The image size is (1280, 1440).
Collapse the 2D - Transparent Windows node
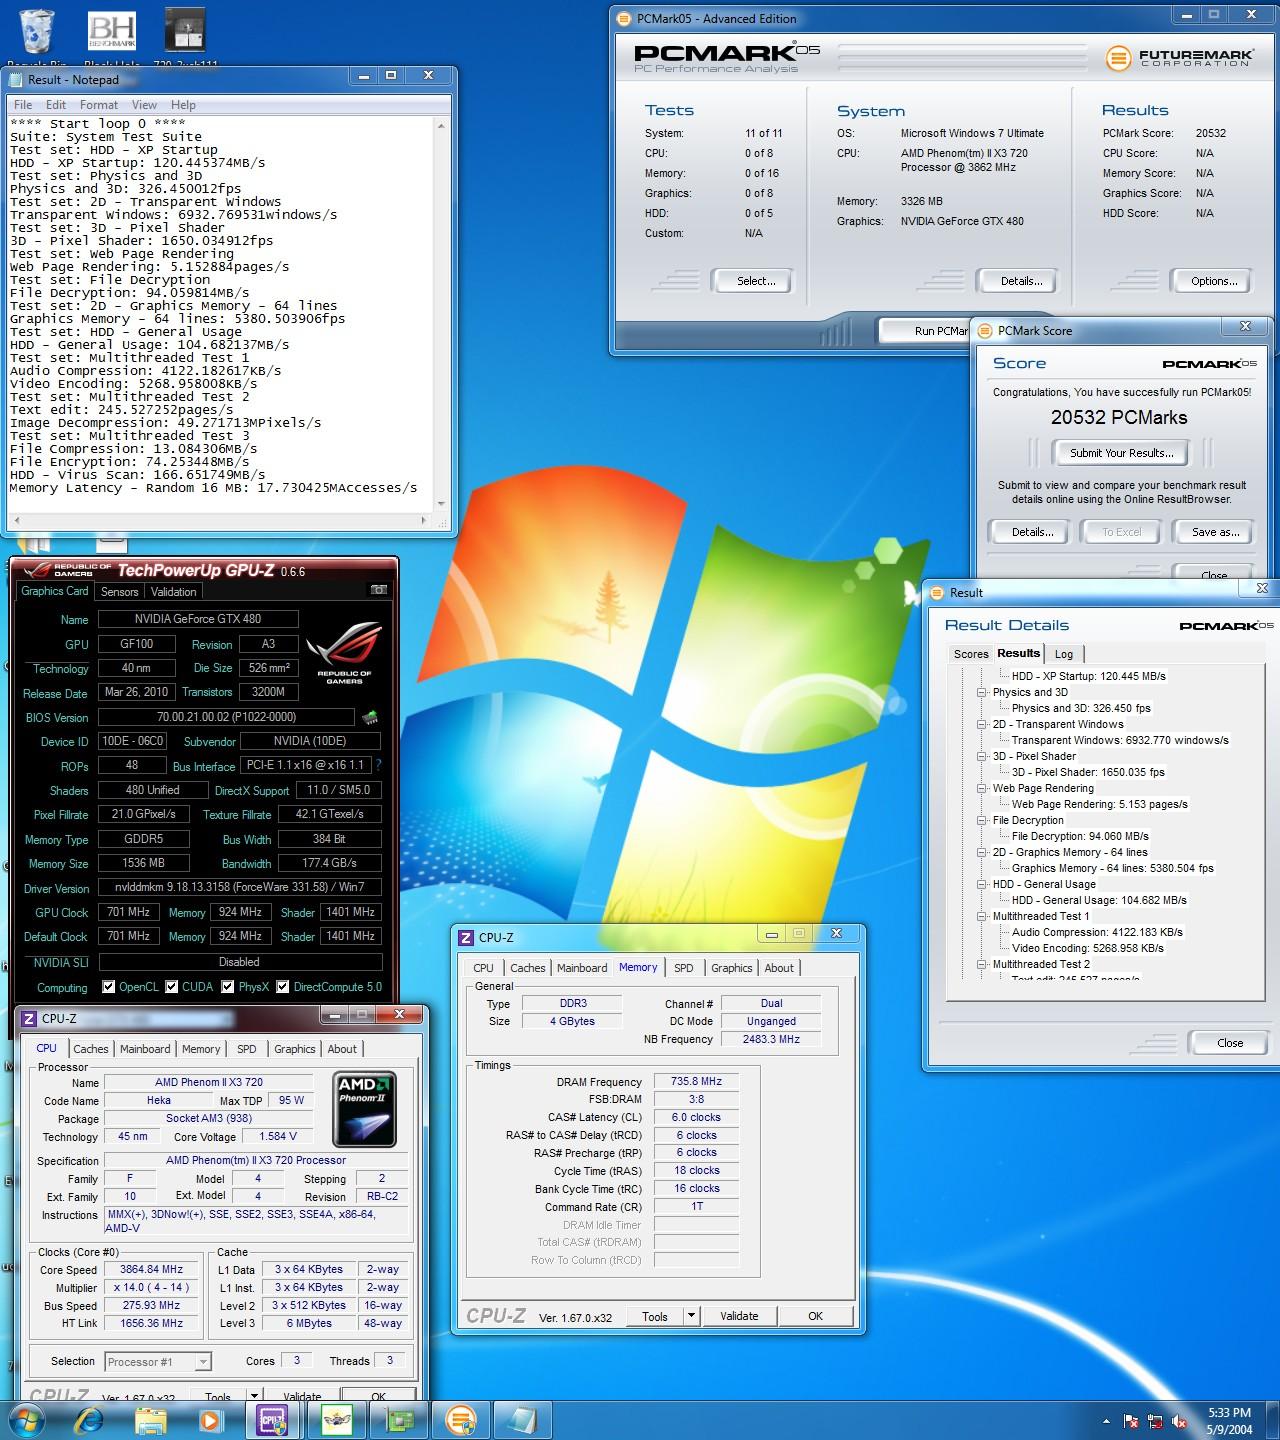tap(982, 724)
